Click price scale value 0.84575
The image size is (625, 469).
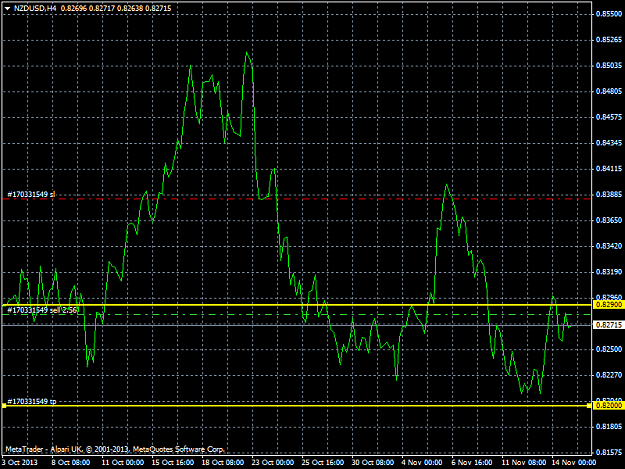coord(609,117)
